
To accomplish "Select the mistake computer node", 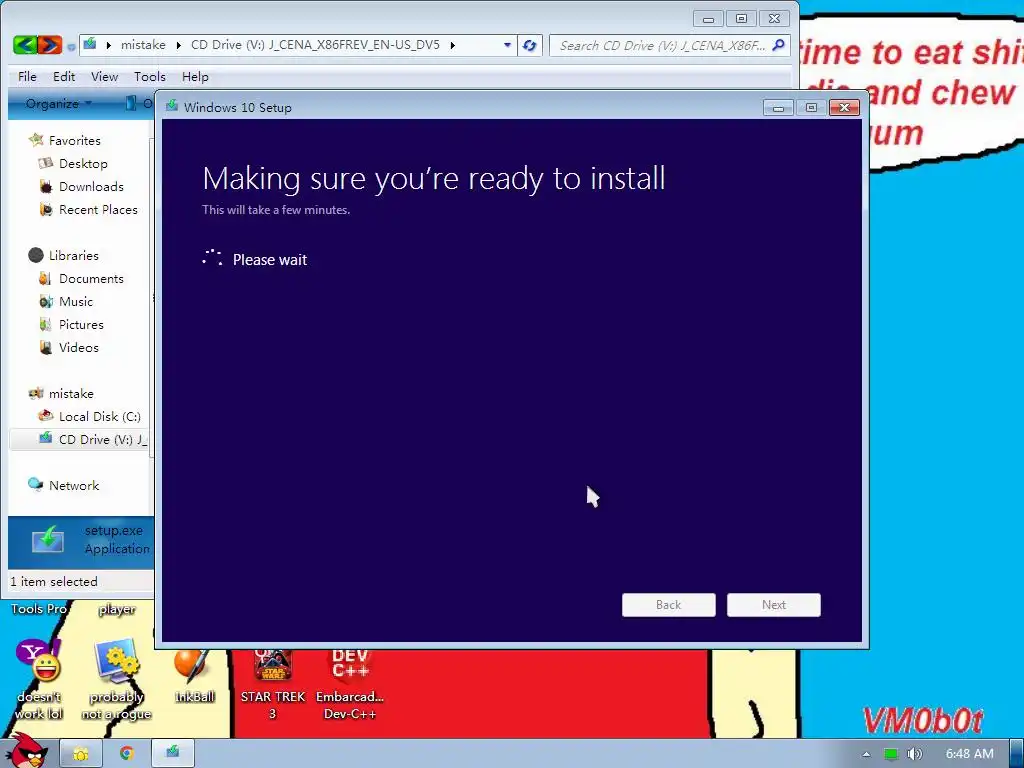I will [71, 393].
